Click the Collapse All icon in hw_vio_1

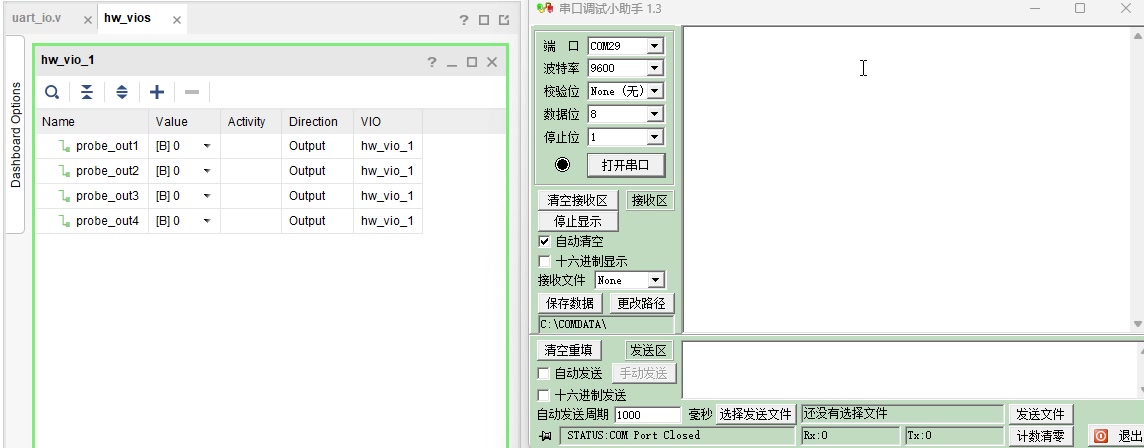[x=87, y=92]
